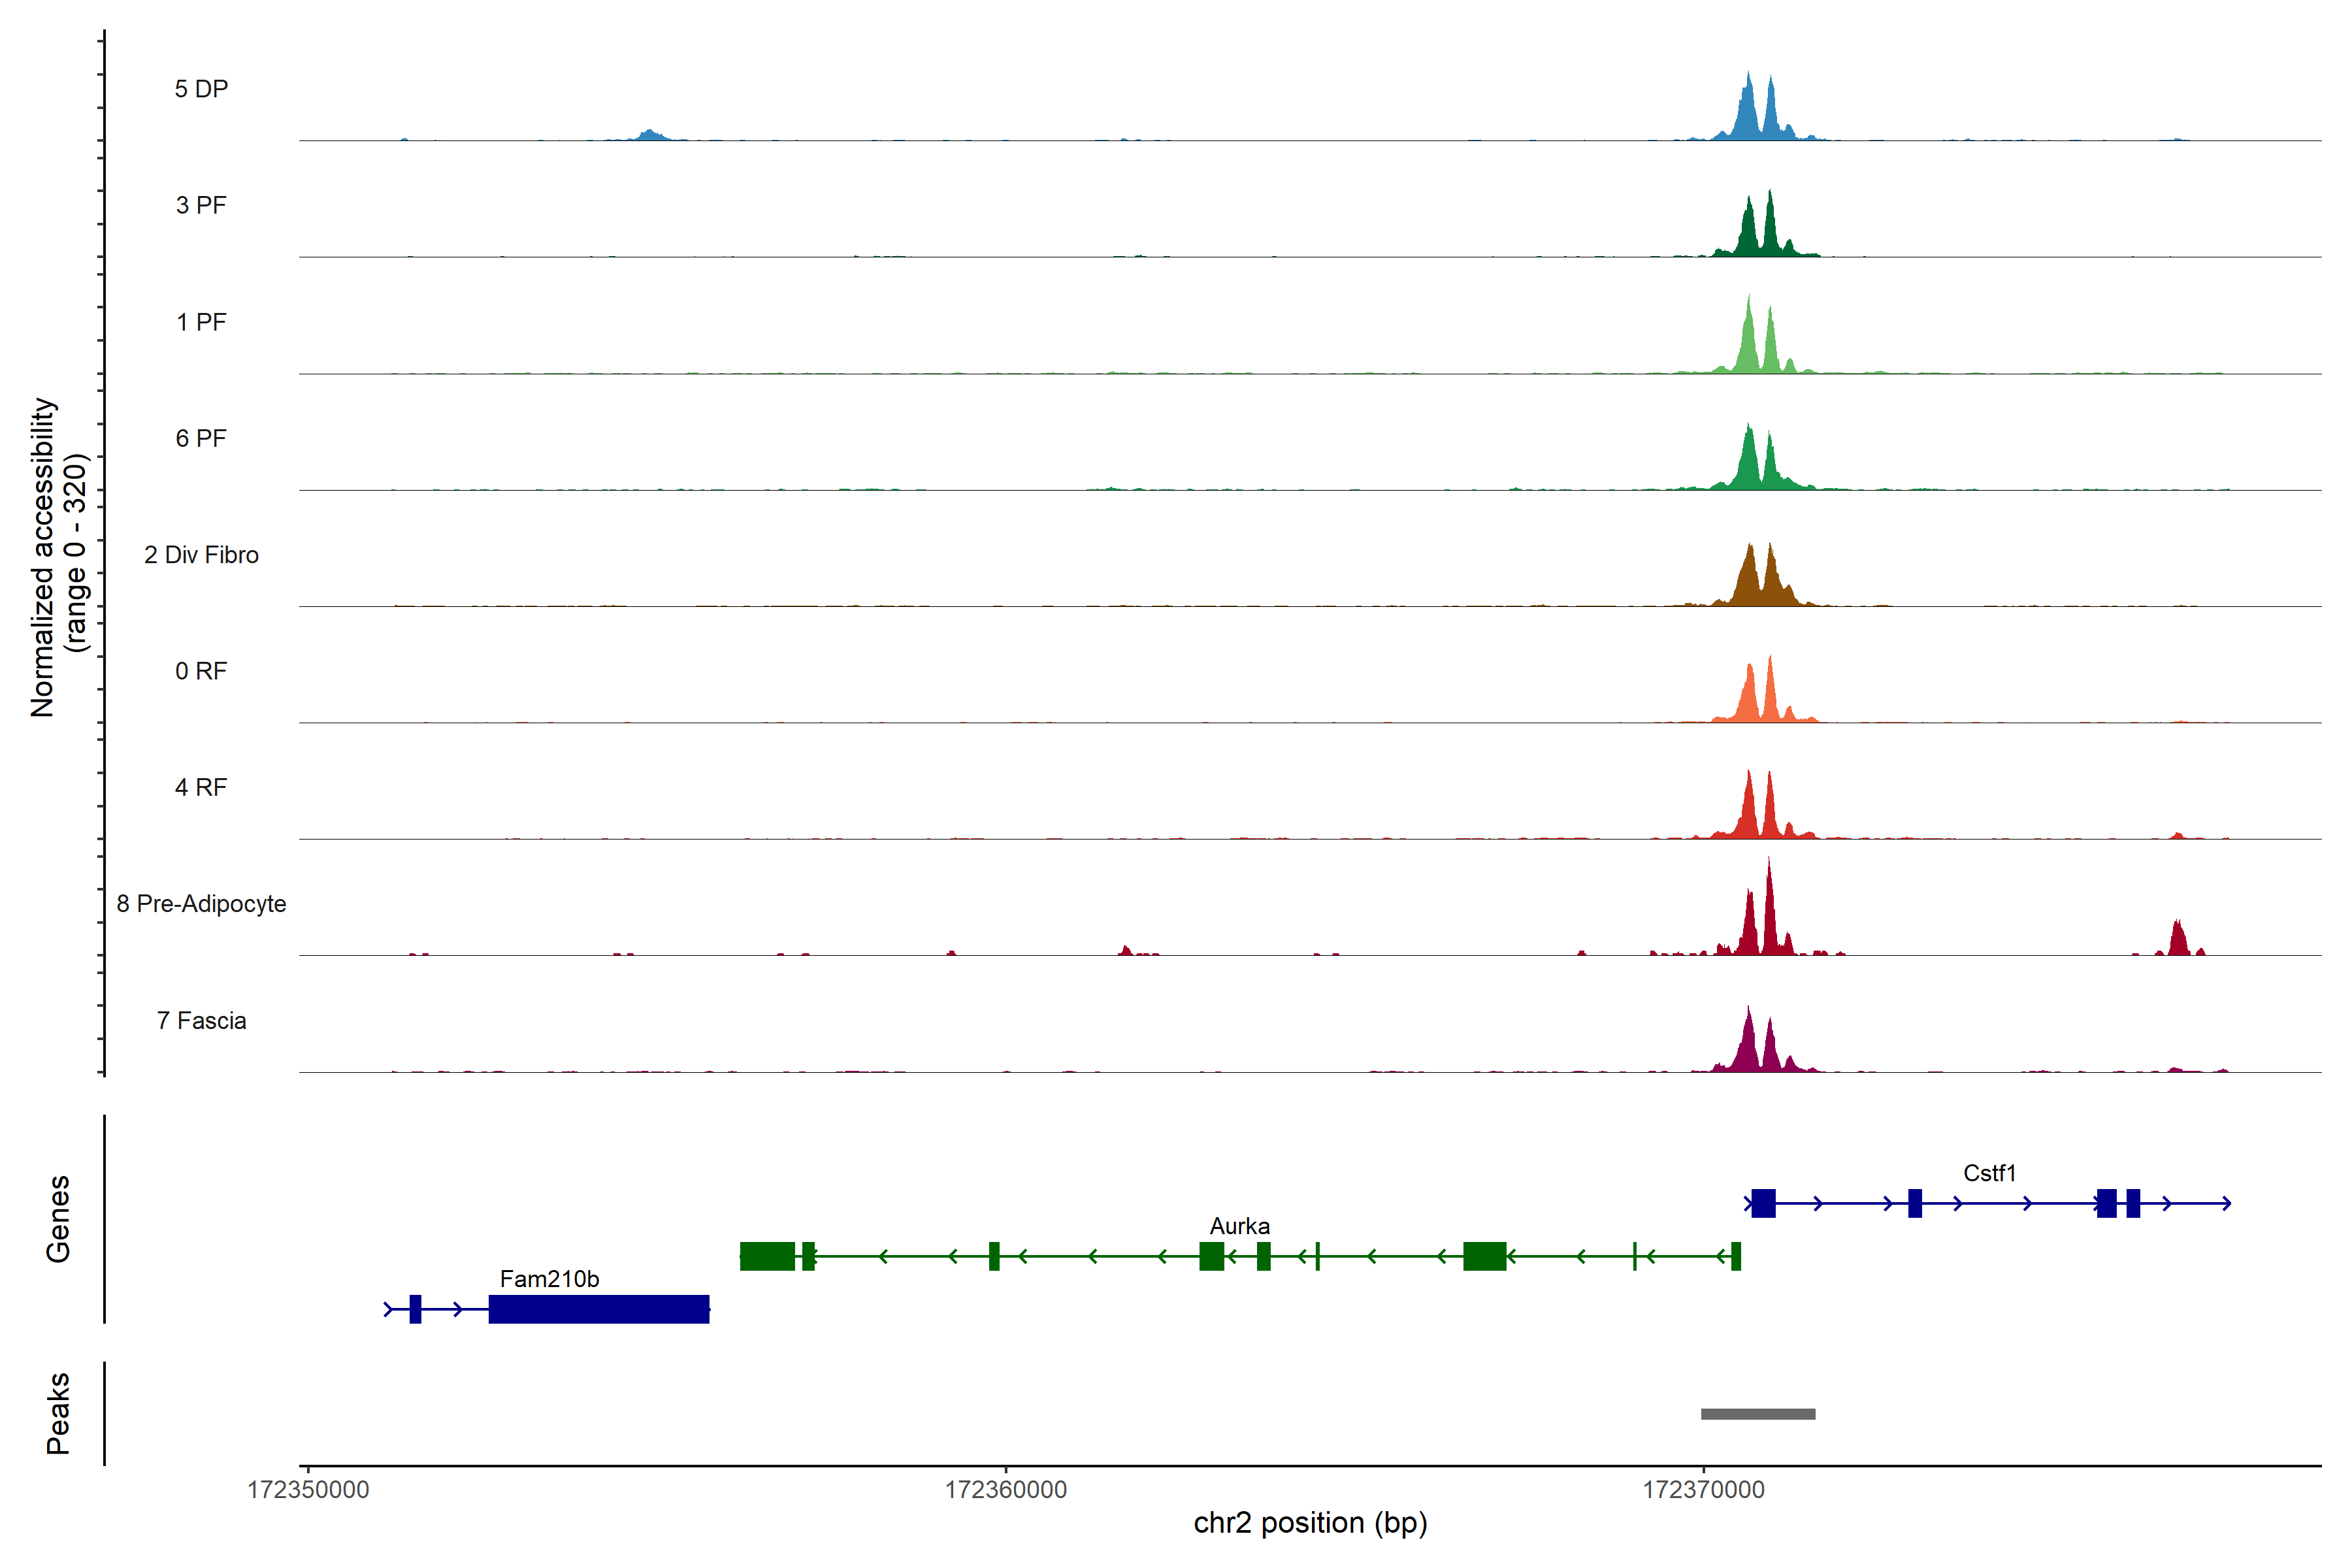Click the chr2 position (bp) axis title
The width and height of the screenshot is (2352, 1568).
(1310, 1523)
